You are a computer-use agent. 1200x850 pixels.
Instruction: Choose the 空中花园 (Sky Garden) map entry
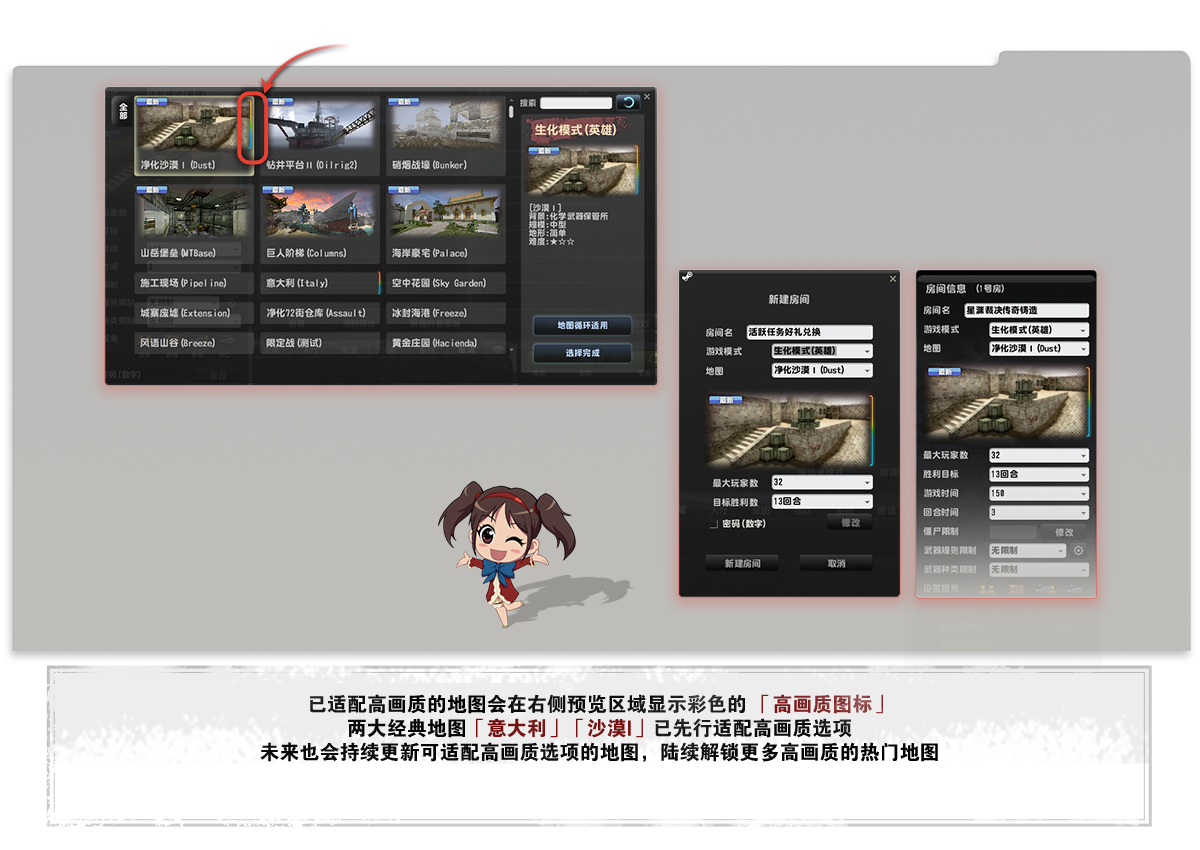[446, 283]
